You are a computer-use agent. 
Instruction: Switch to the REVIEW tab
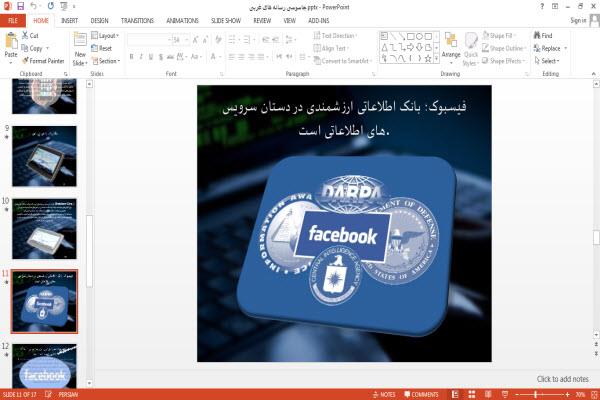[x=262, y=21]
